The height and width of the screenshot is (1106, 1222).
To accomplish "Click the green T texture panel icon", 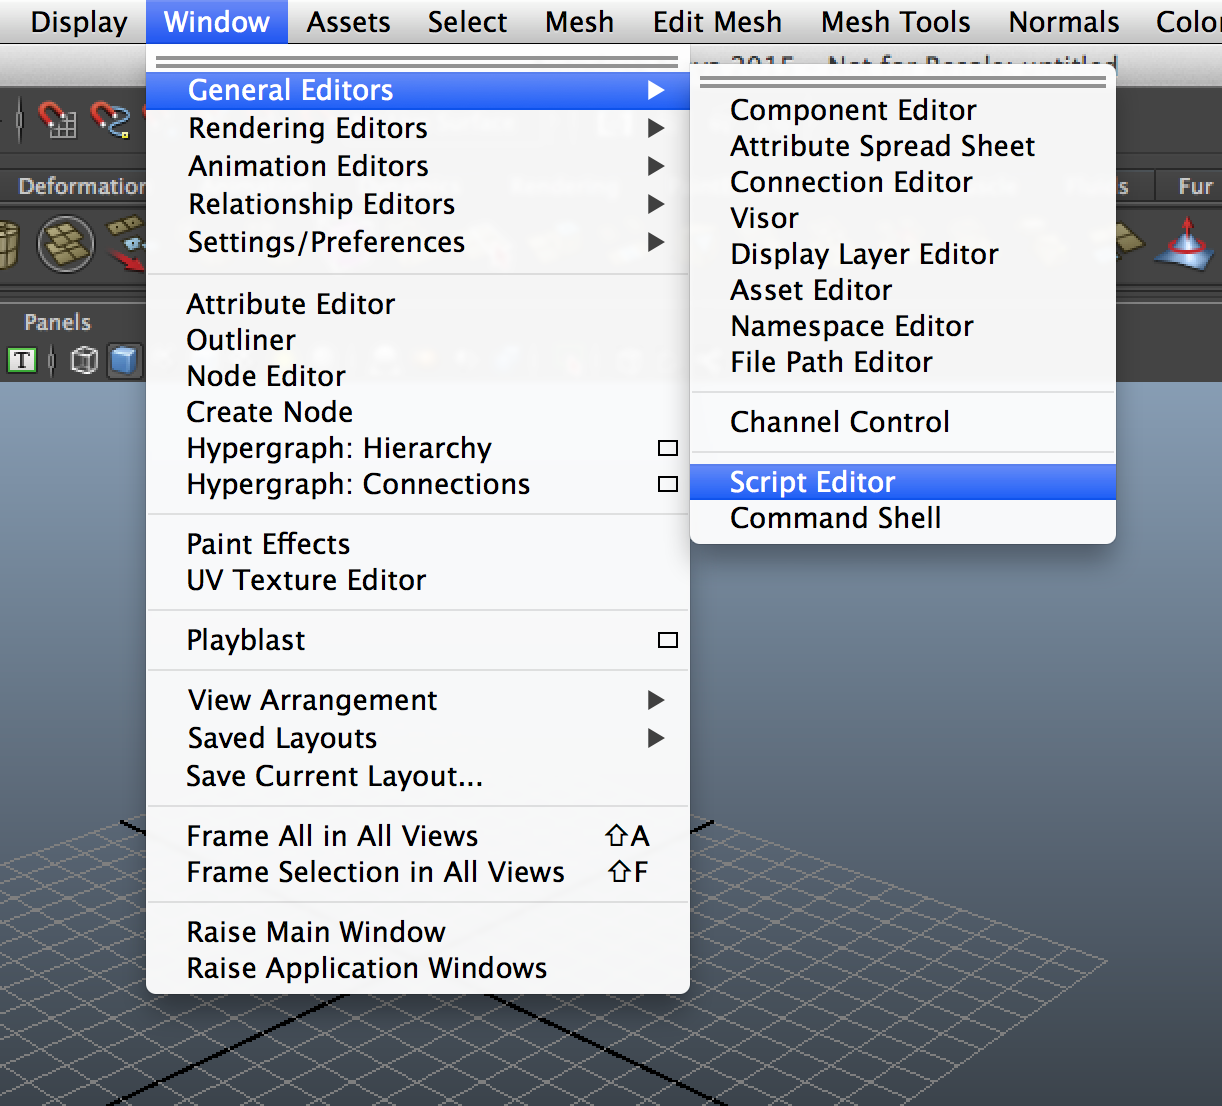I will tap(21, 359).
